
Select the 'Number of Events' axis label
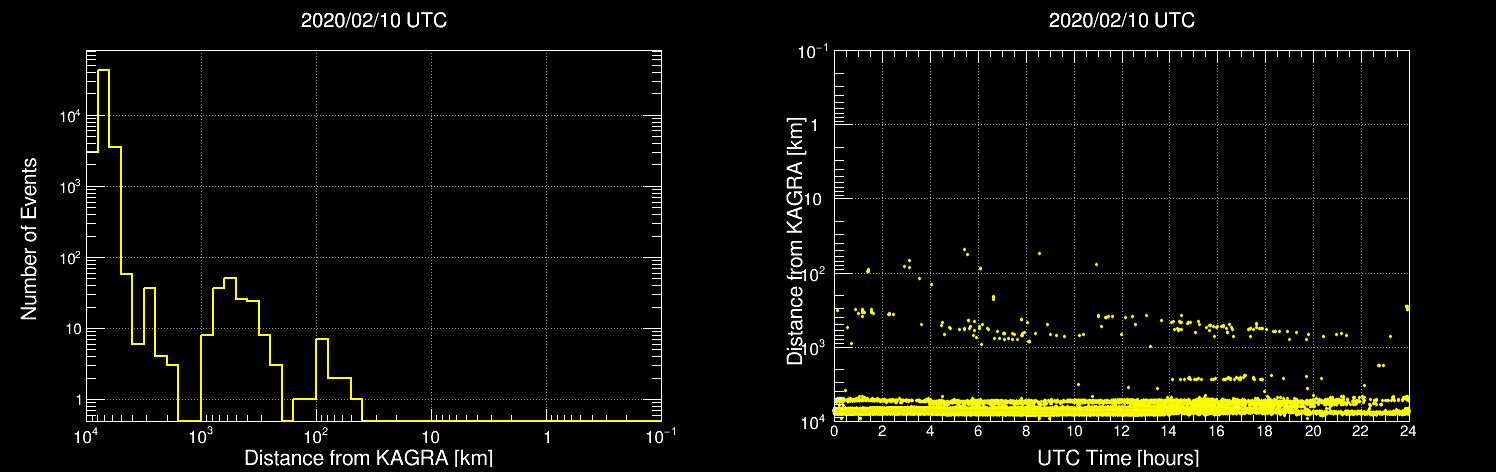29,237
